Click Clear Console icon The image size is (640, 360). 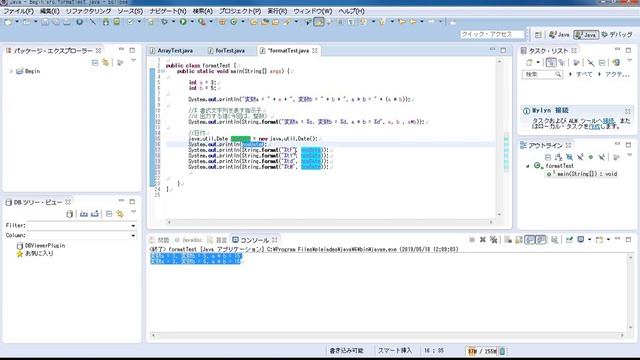508,240
